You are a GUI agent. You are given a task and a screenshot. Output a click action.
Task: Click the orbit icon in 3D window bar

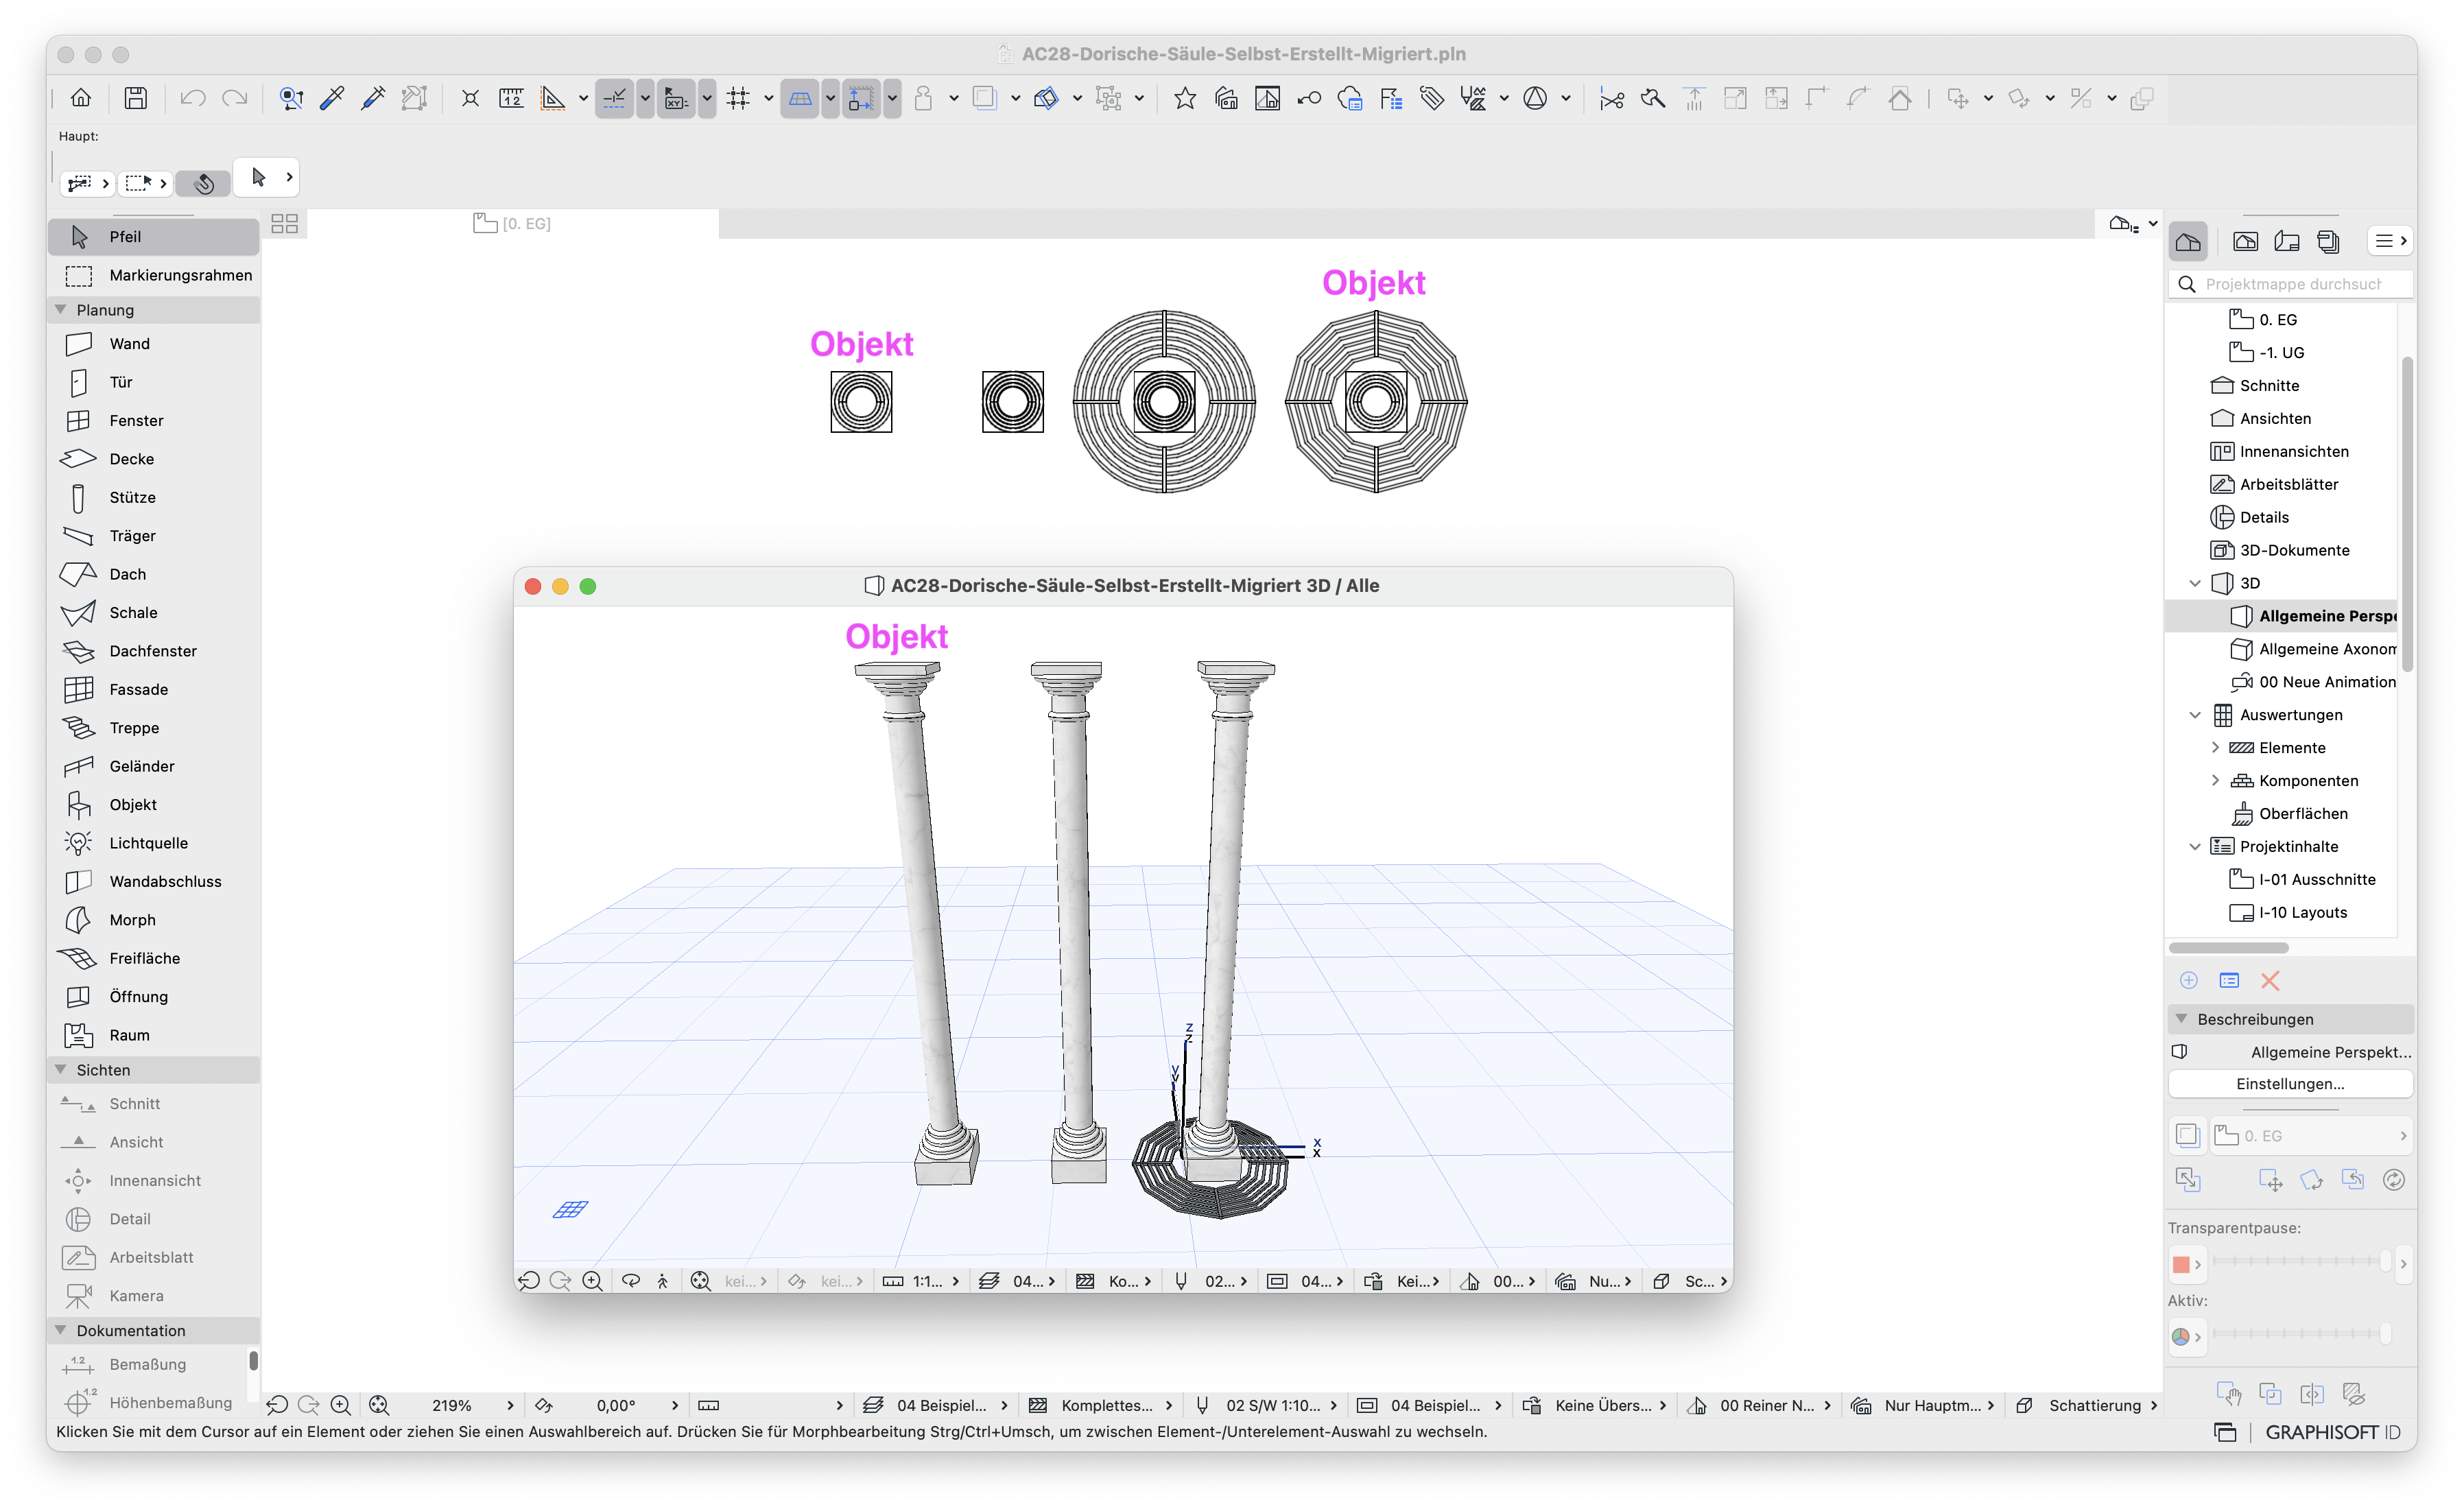(631, 1281)
